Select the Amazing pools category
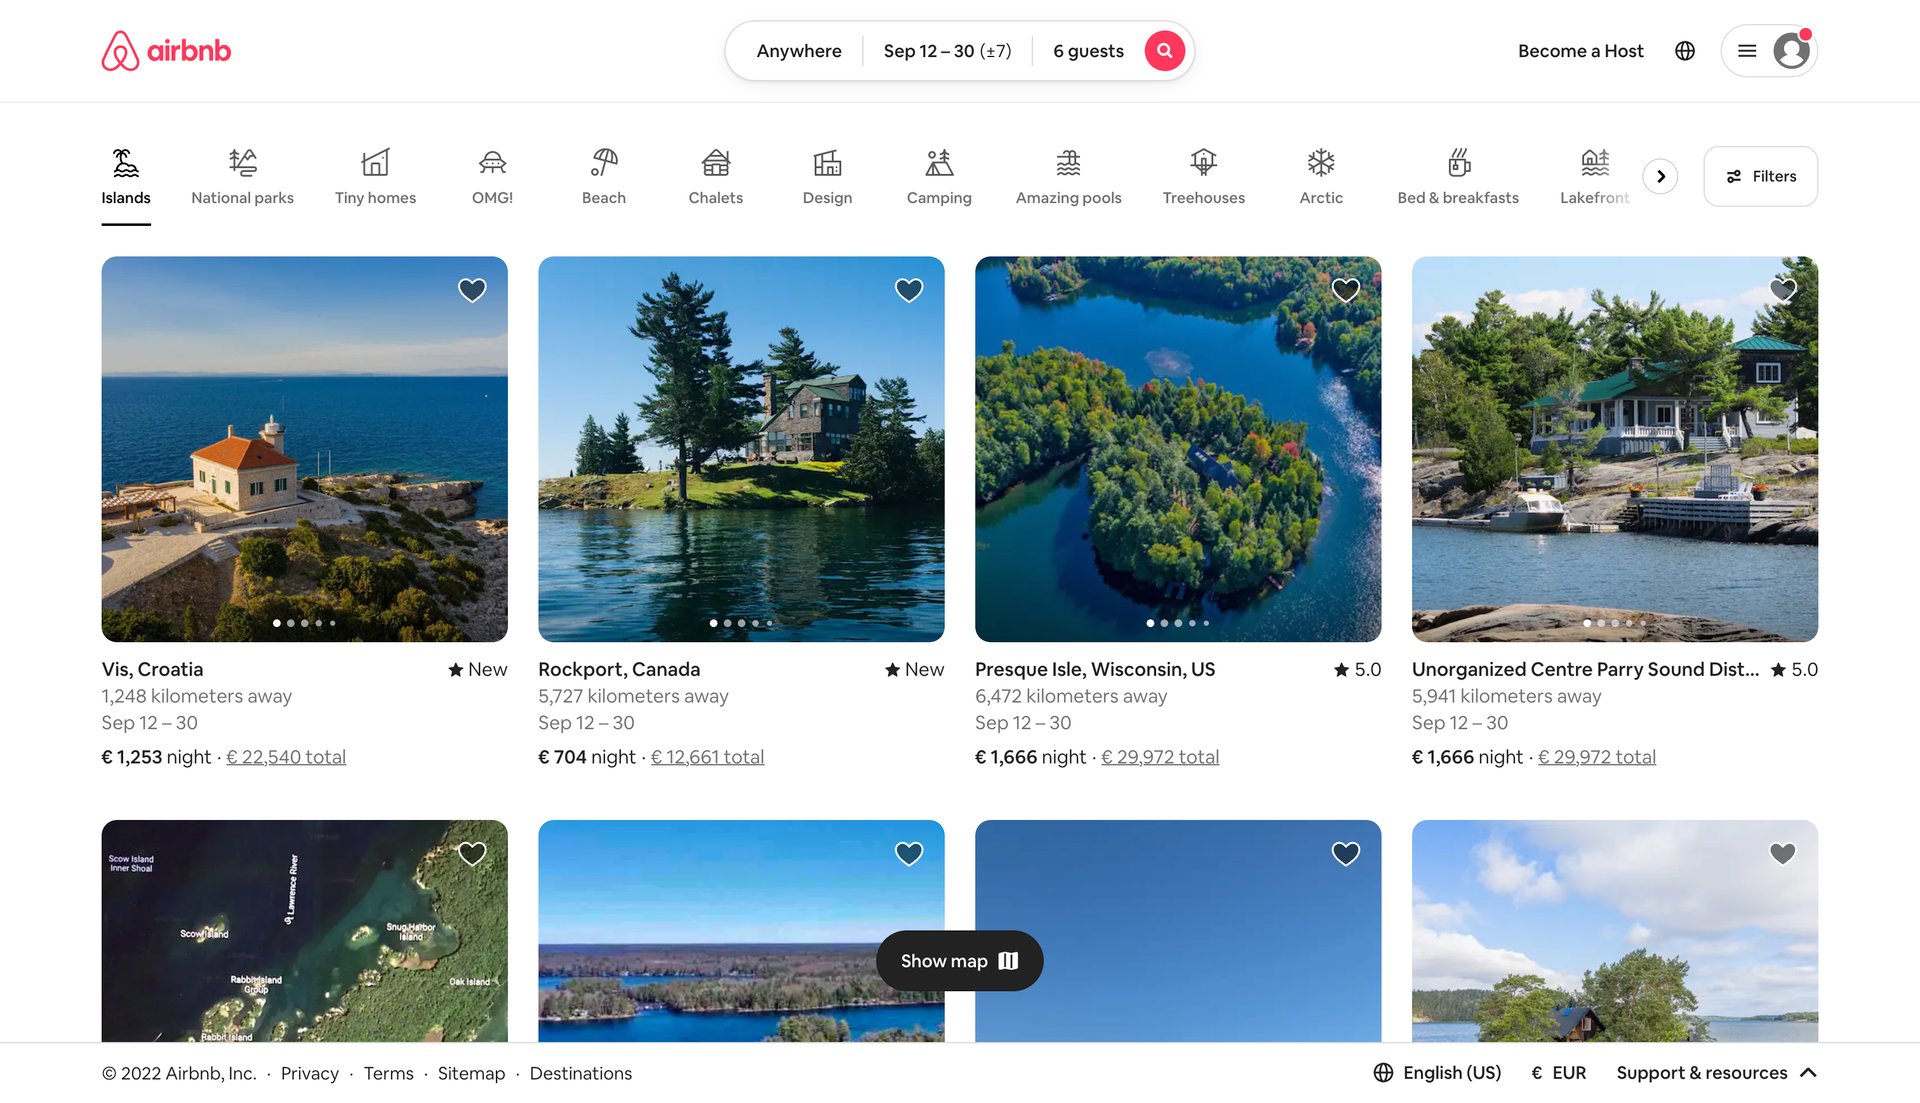This screenshot has height=1103, width=1920. (1067, 175)
